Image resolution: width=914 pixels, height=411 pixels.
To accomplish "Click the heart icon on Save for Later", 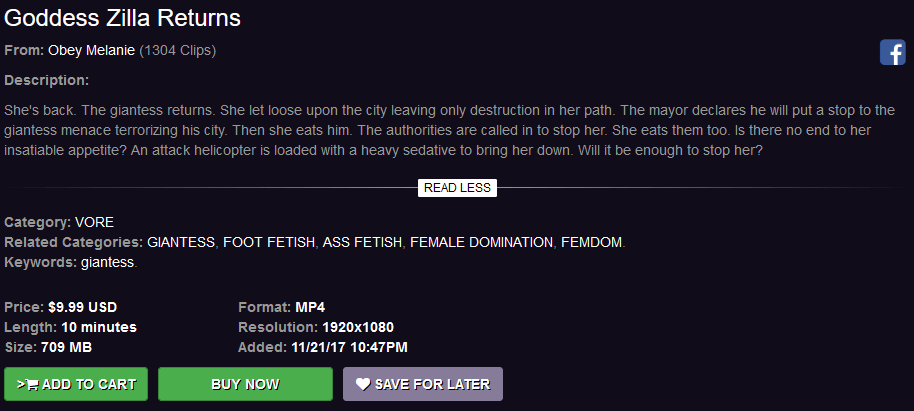I will 362,384.
